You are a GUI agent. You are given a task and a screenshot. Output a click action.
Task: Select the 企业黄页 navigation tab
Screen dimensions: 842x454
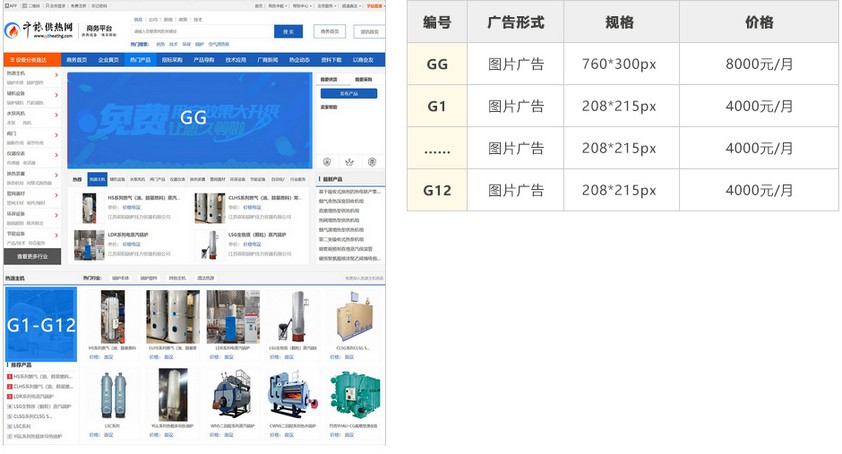coord(108,60)
